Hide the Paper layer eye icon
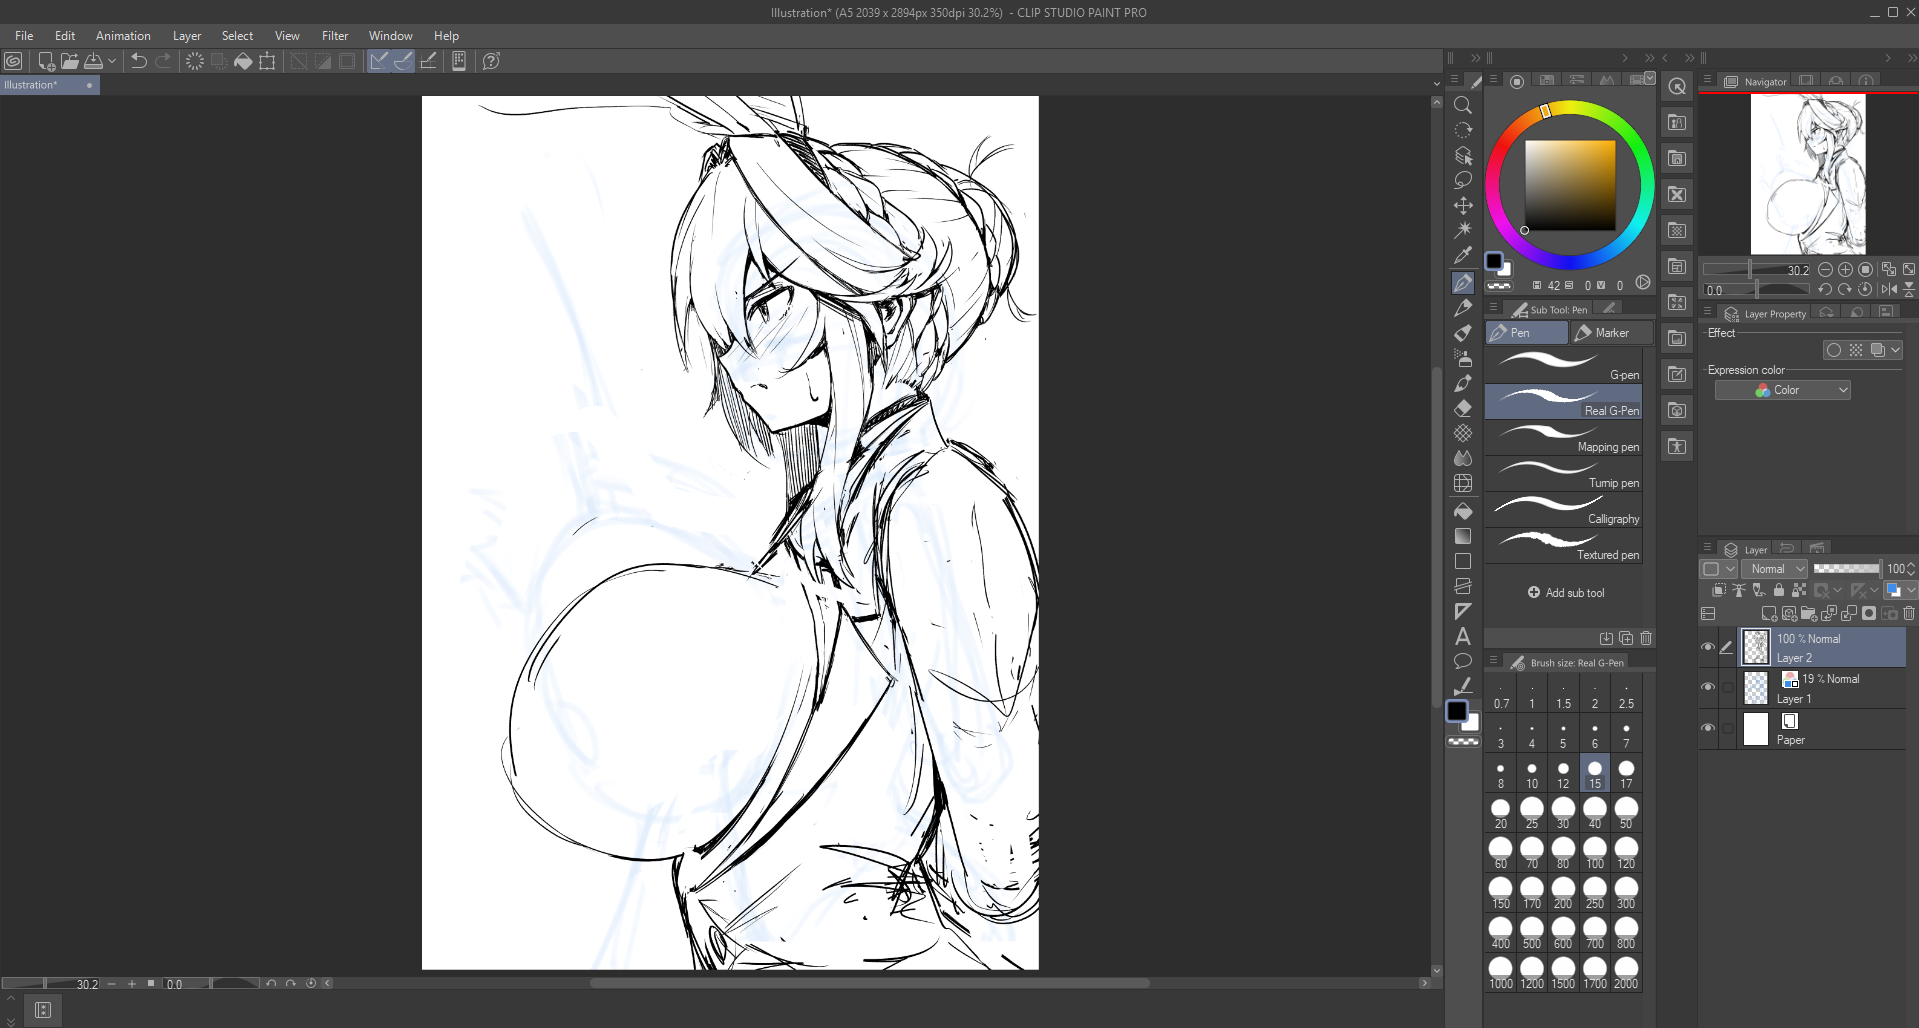 1708,728
